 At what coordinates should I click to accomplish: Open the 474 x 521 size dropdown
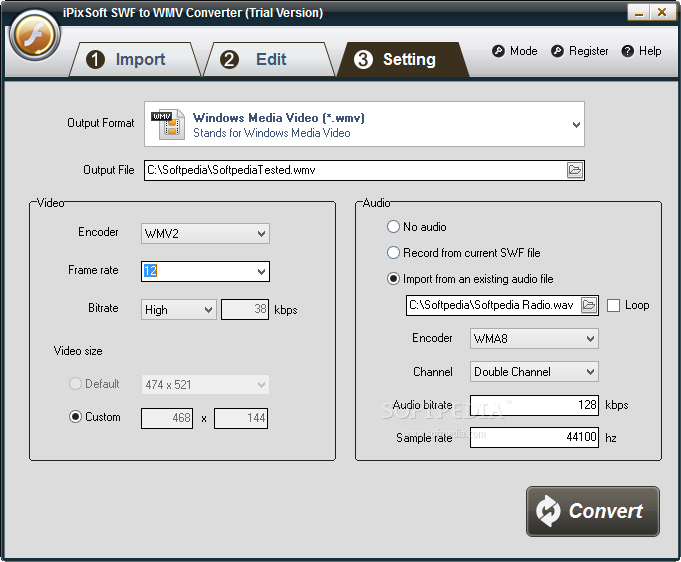click(205, 384)
